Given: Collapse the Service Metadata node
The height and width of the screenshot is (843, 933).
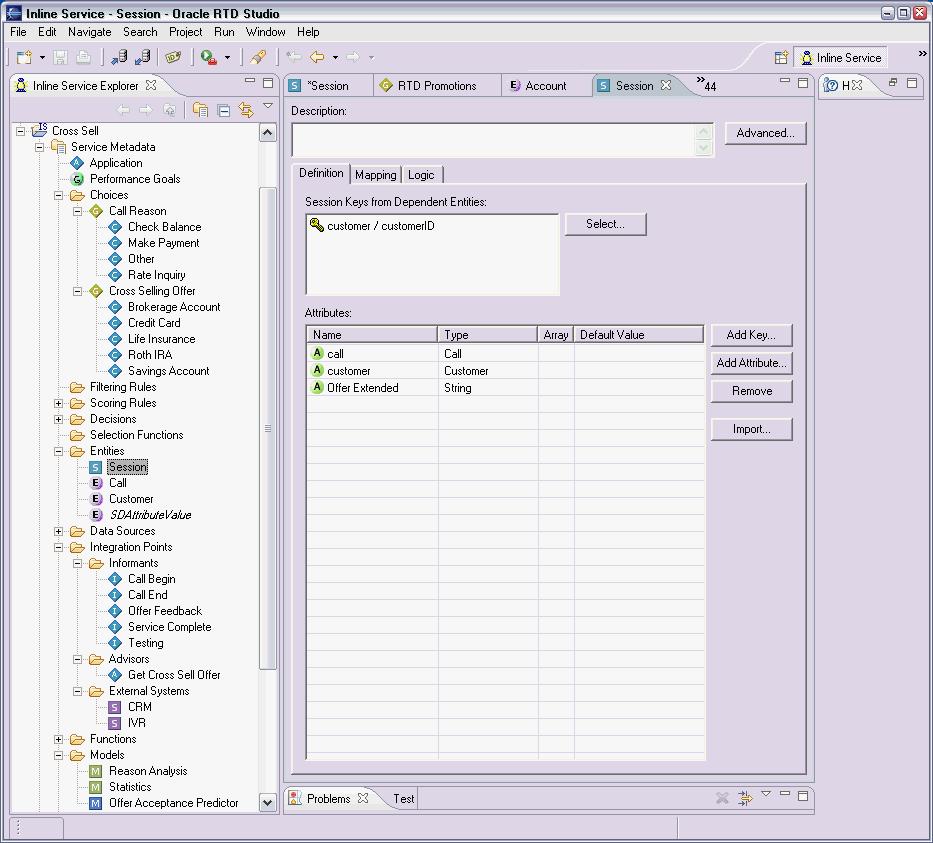Looking at the screenshot, I should point(39,147).
